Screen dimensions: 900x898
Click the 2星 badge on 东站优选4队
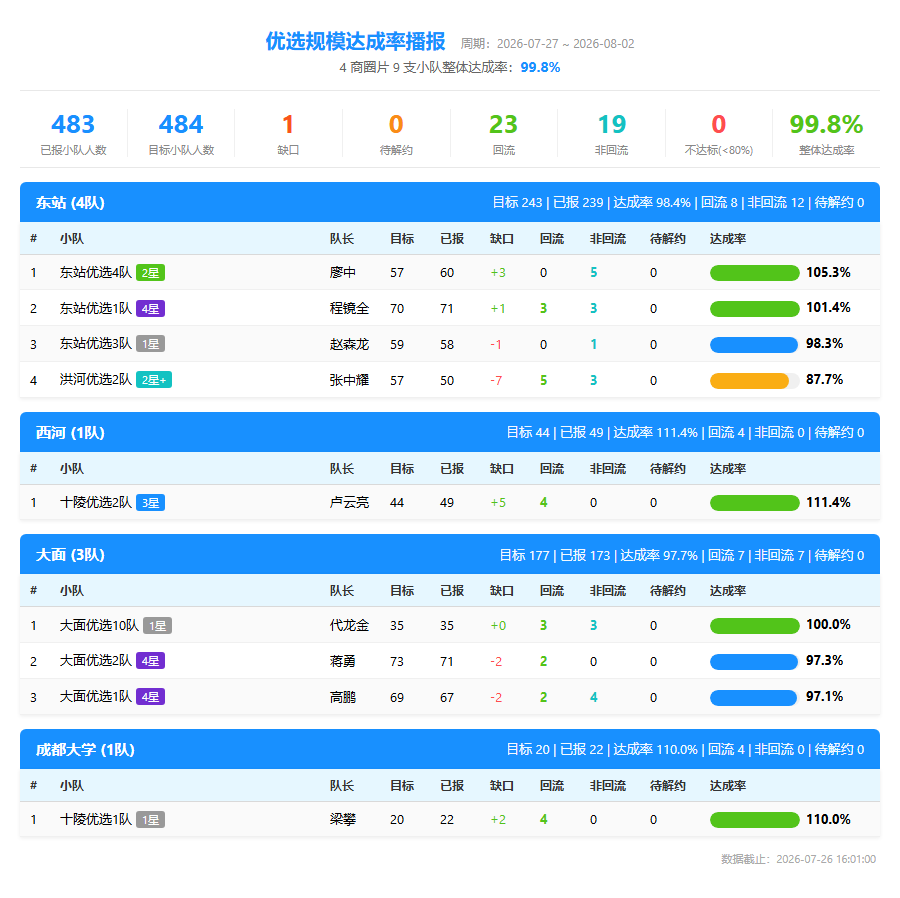[x=150, y=273]
